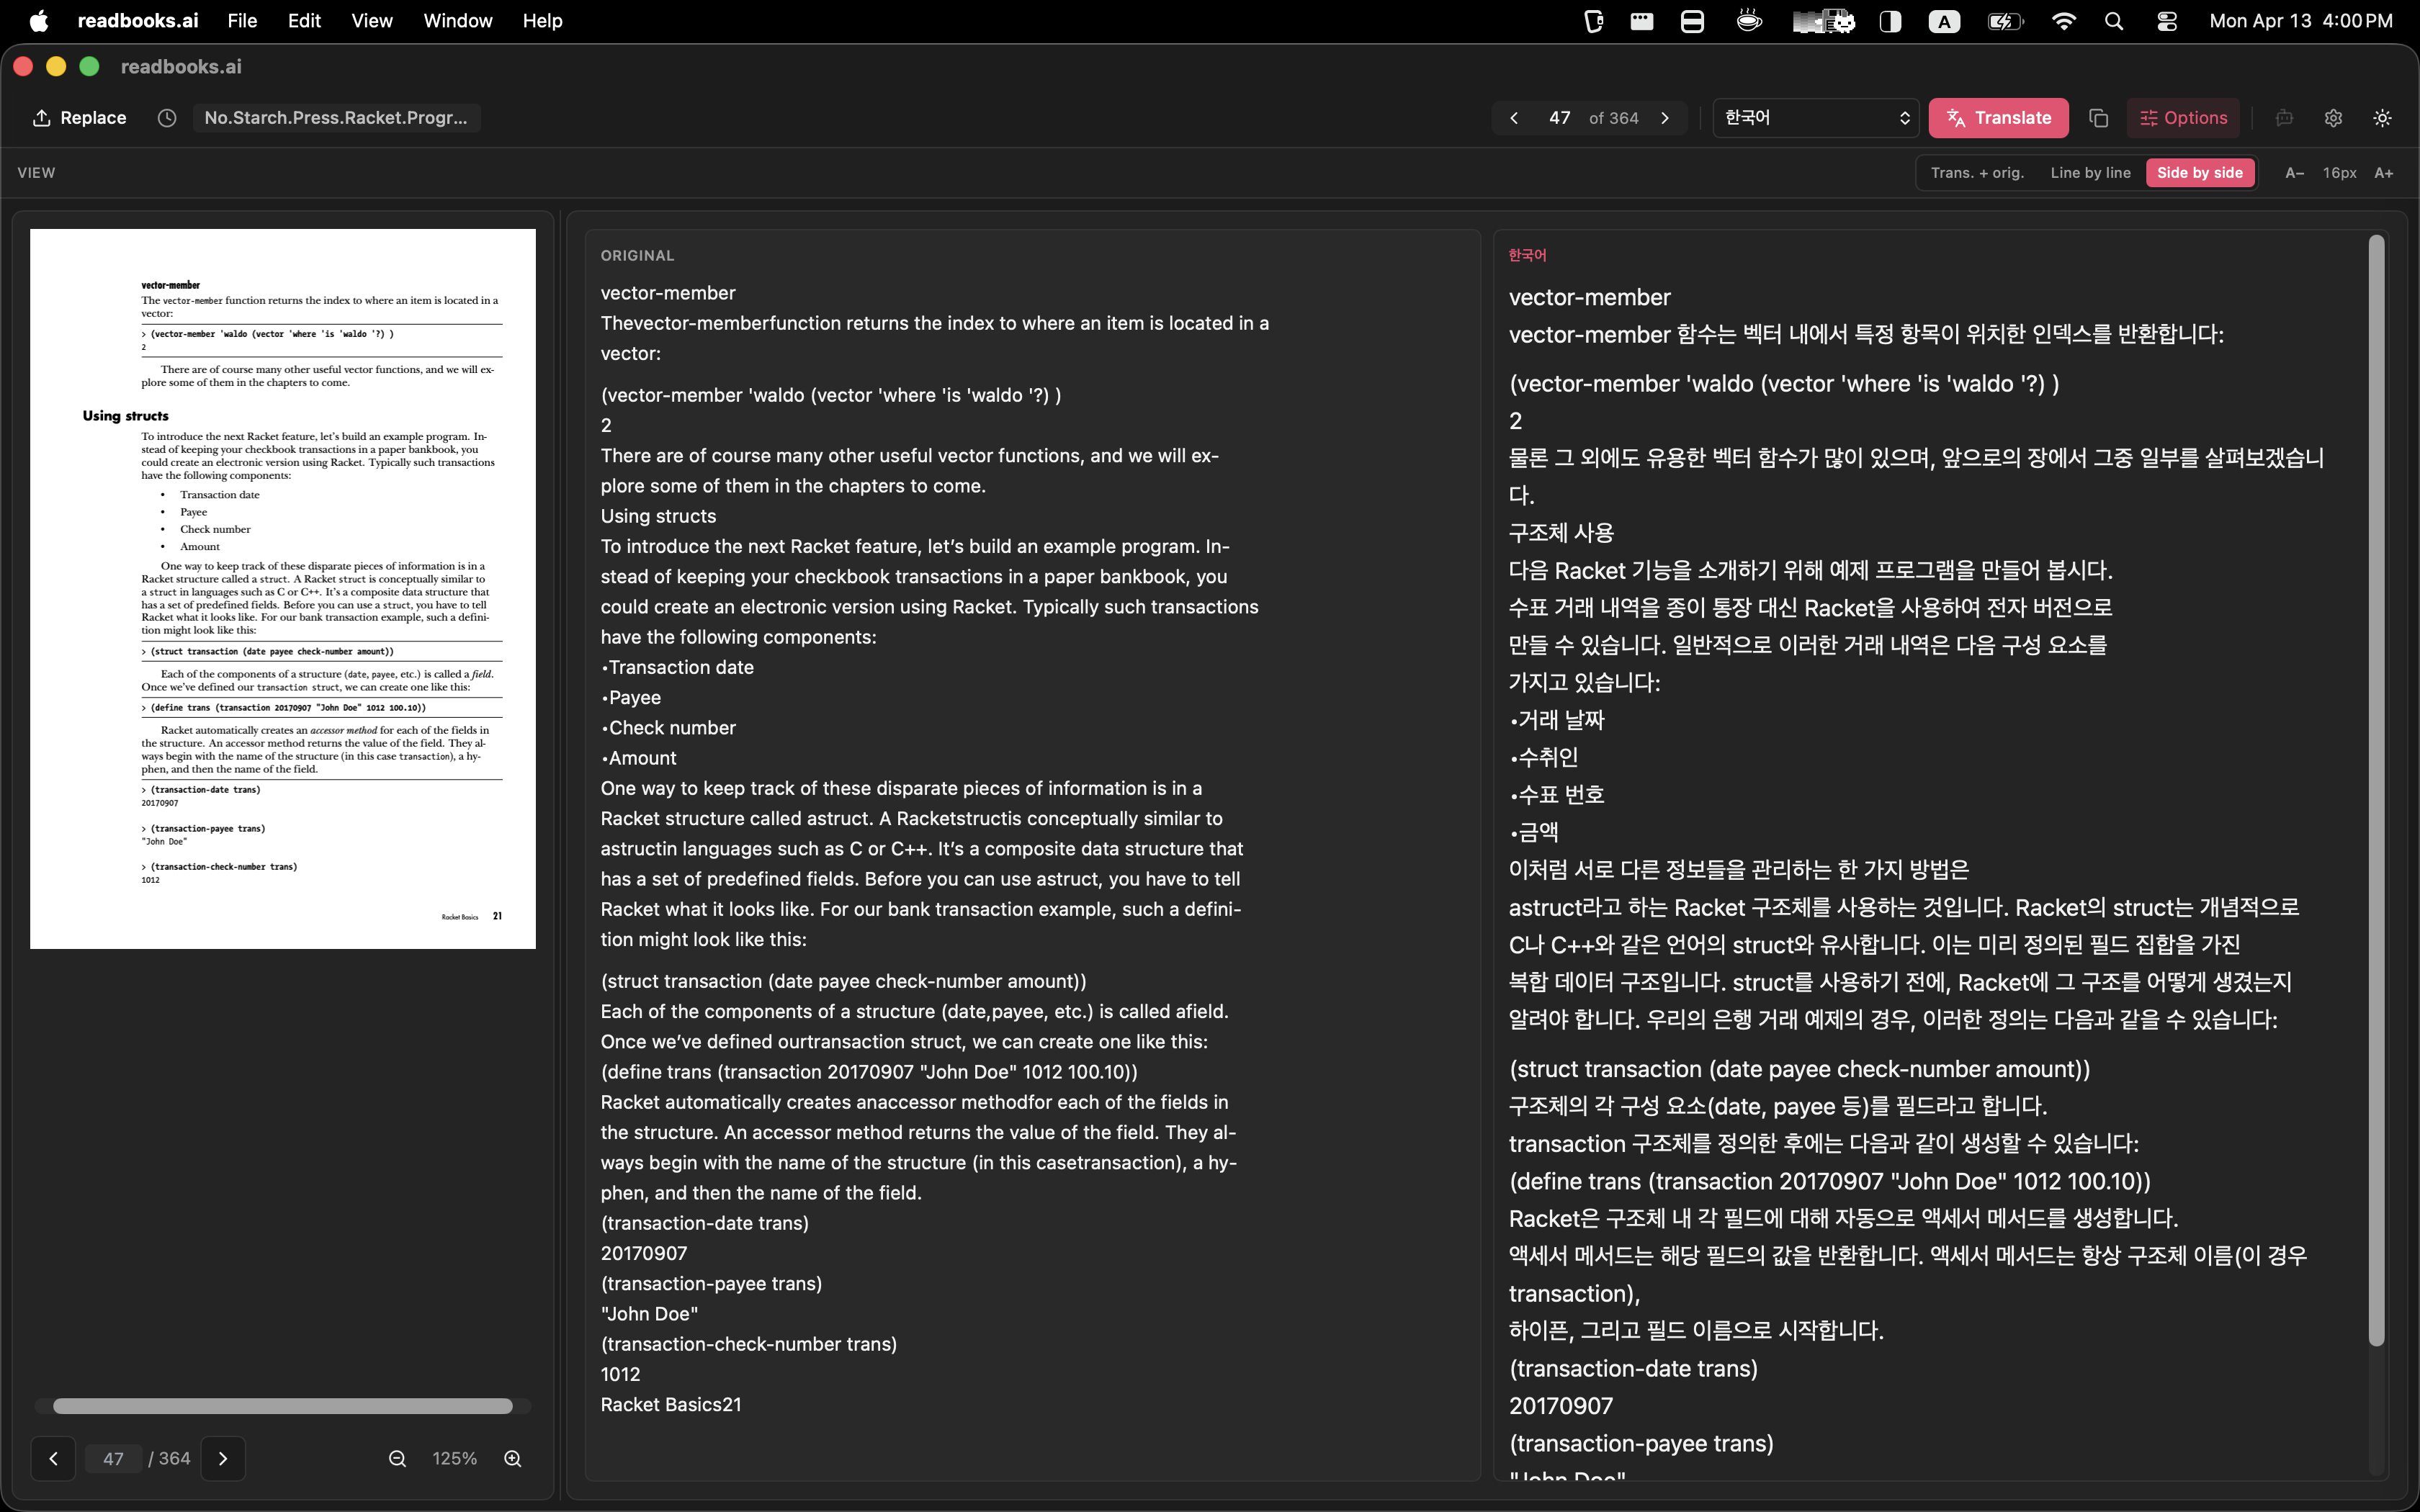Toggle the light theme sun icon
The image size is (2420, 1512).
click(2381, 118)
